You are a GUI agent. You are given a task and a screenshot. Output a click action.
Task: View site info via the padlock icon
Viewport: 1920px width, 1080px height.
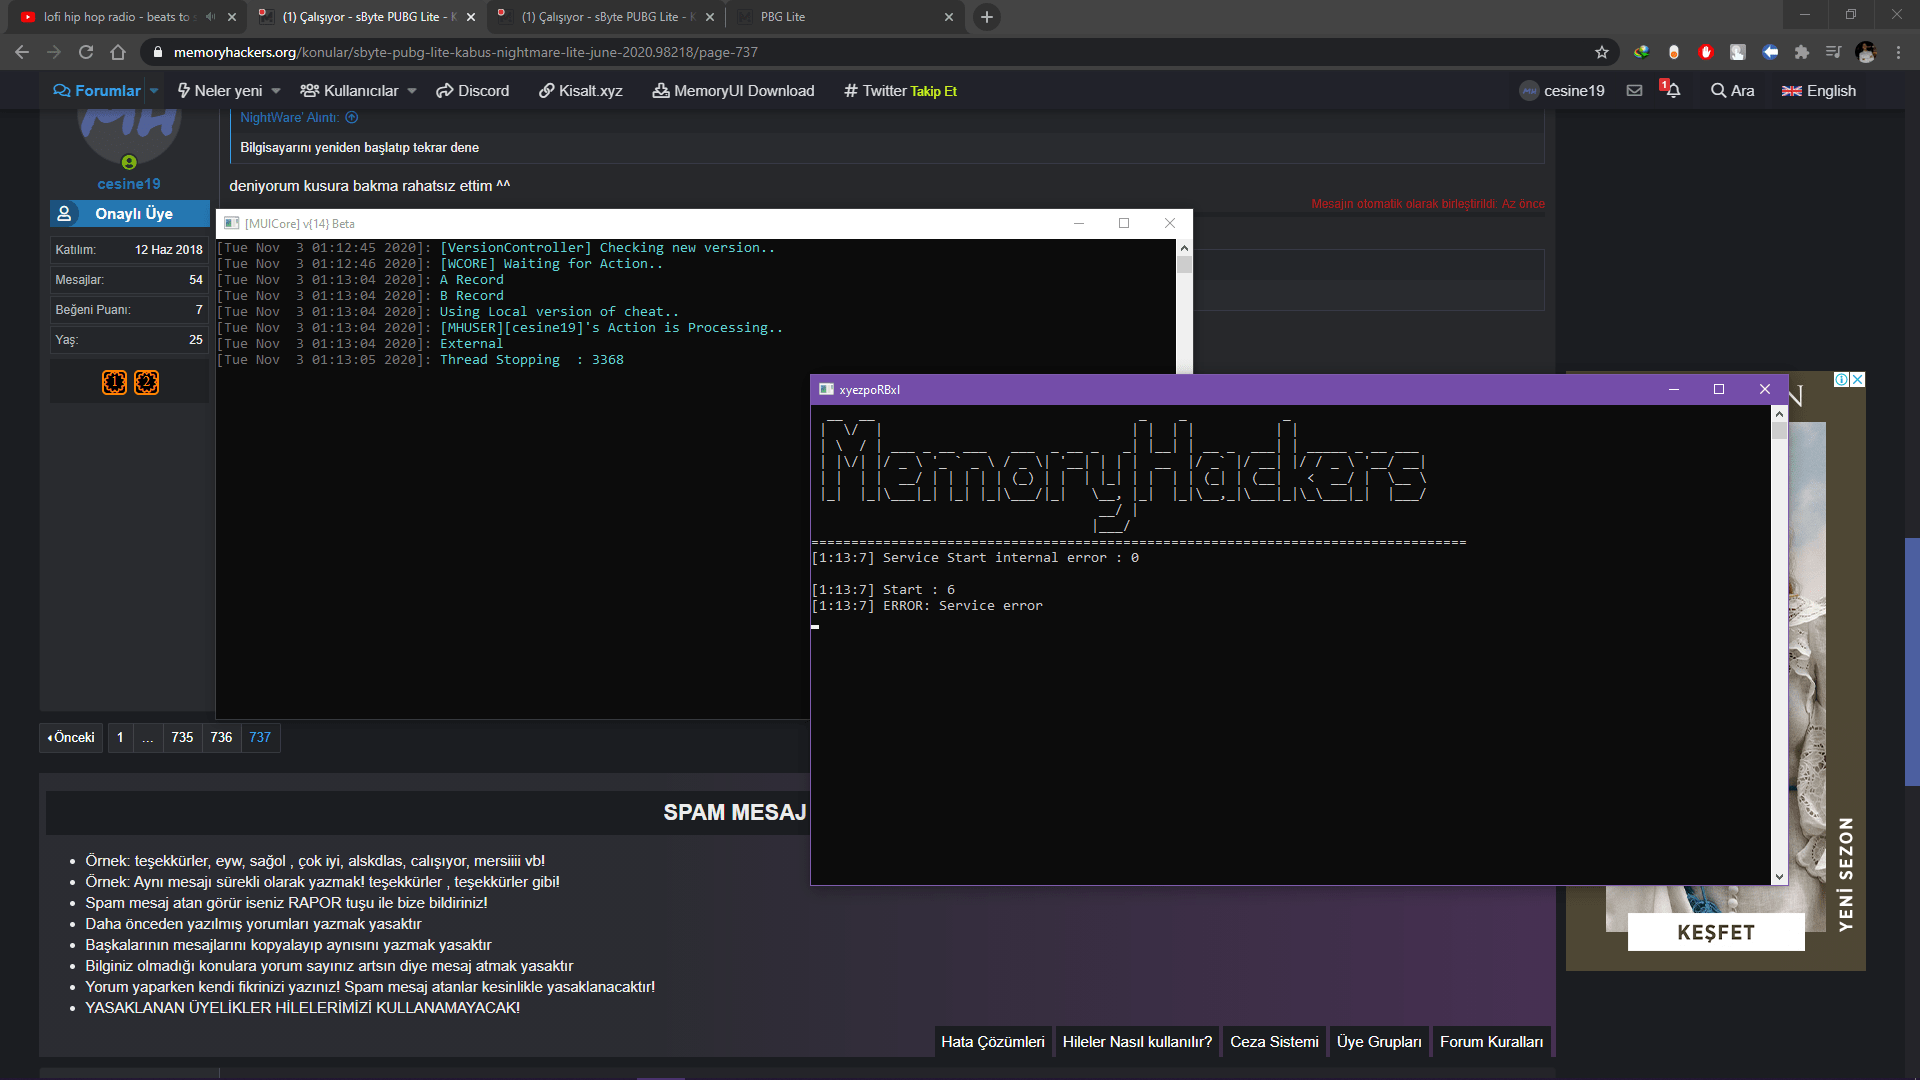point(157,52)
